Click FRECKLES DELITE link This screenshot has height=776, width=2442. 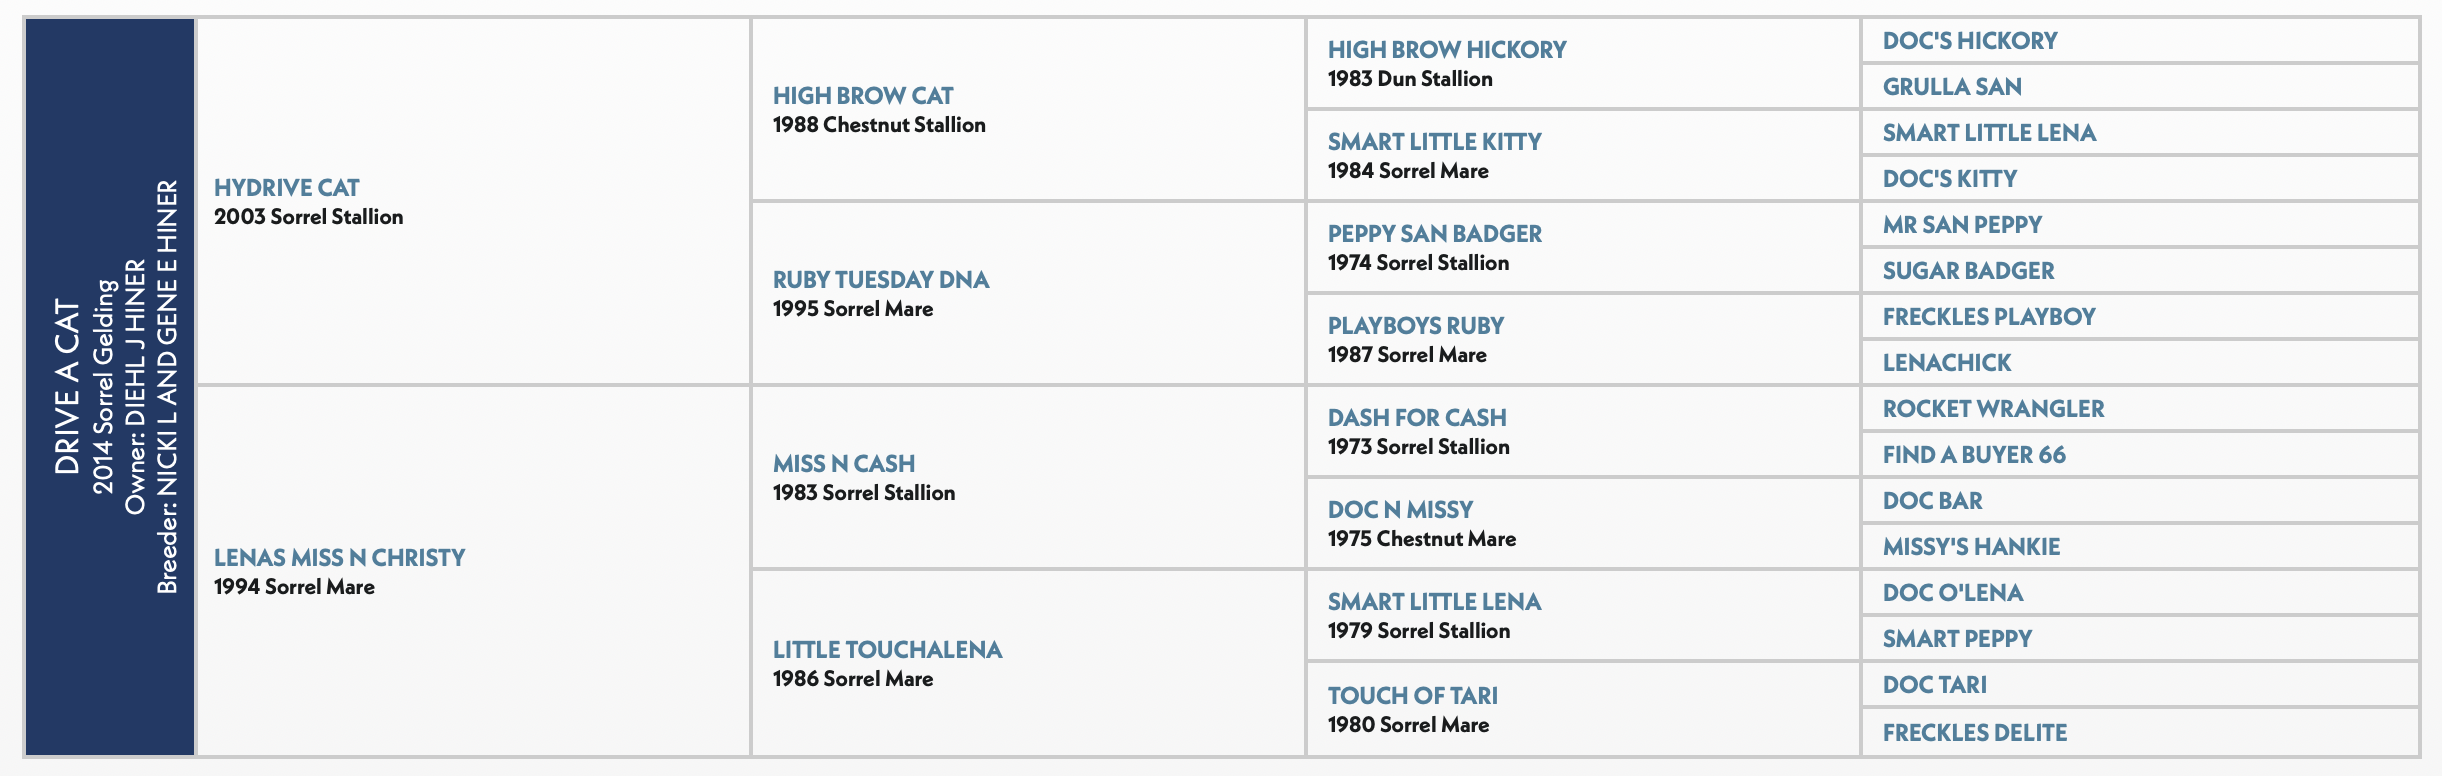click(1975, 733)
